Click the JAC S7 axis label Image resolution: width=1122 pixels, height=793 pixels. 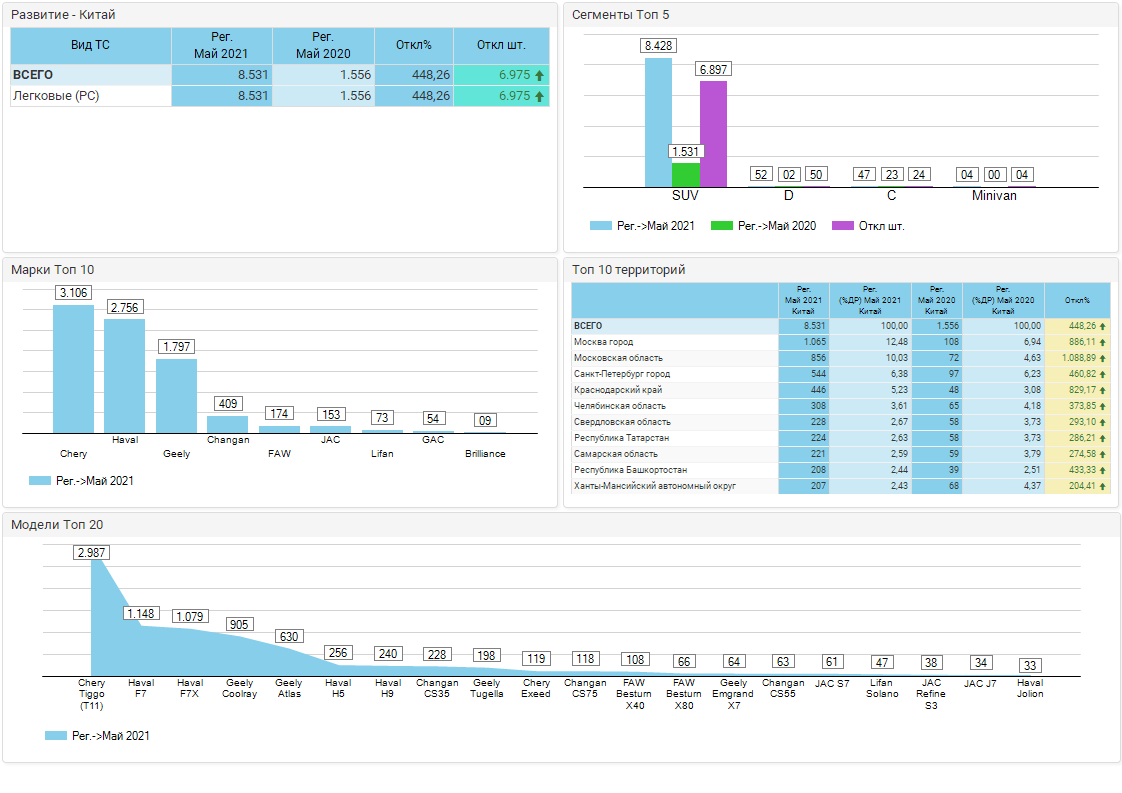pos(832,683)
